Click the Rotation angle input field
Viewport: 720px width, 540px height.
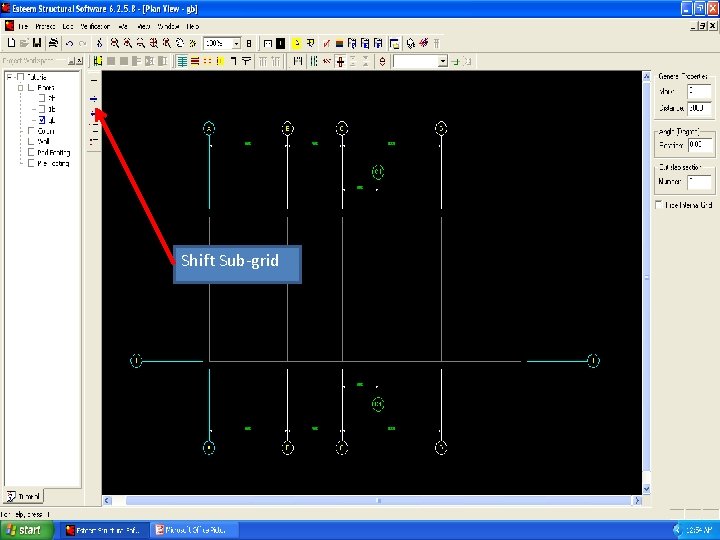coord(701,145)
